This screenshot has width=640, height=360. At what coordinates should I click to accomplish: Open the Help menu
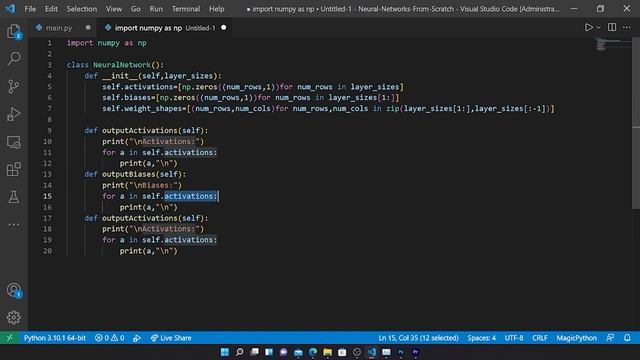pos(216,9)
